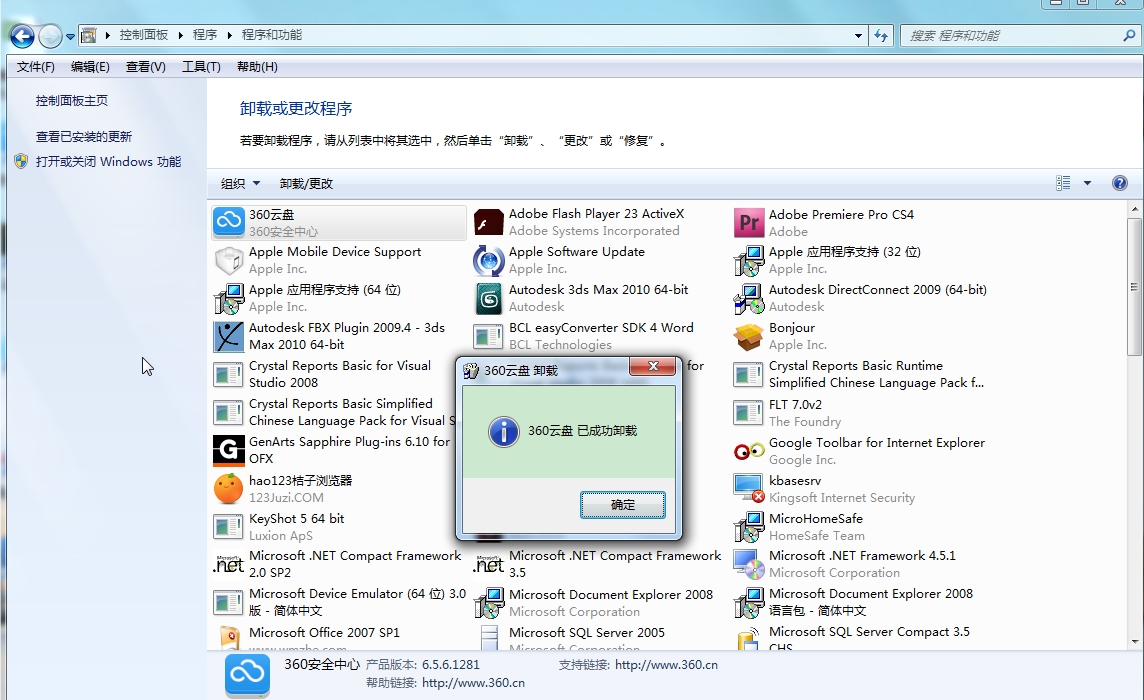Click the Adobe Premiere Pro CS4 icon

(x=748, y=222)
